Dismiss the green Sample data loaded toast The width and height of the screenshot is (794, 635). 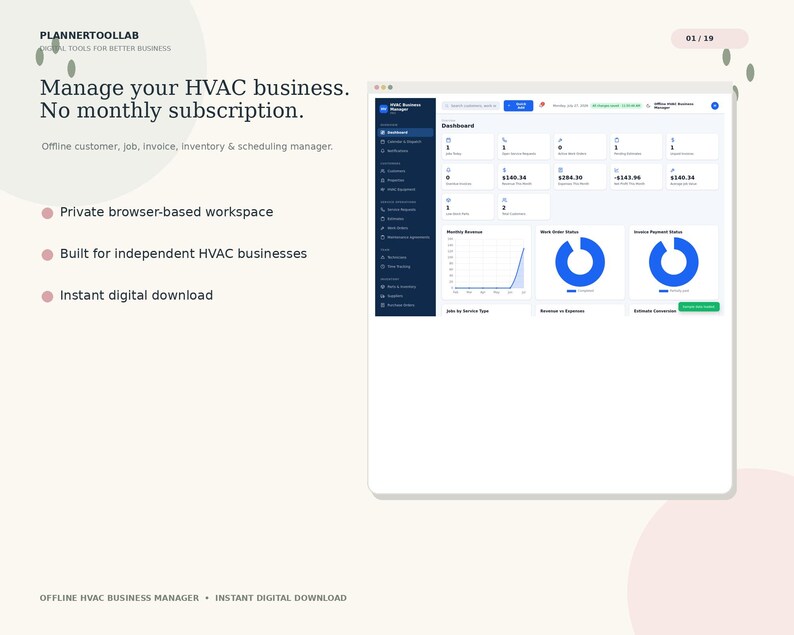tap(699, 306)
